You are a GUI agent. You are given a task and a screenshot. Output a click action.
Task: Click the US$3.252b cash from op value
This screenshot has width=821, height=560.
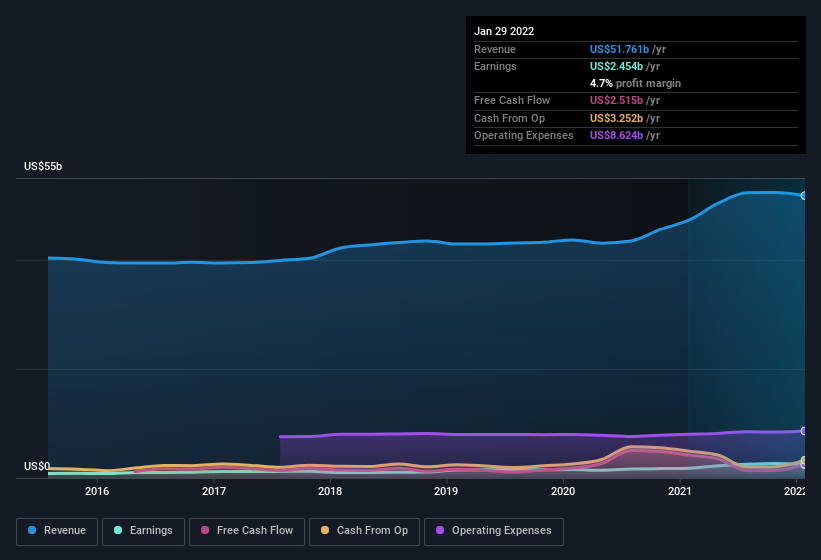[x=616, y=118]
